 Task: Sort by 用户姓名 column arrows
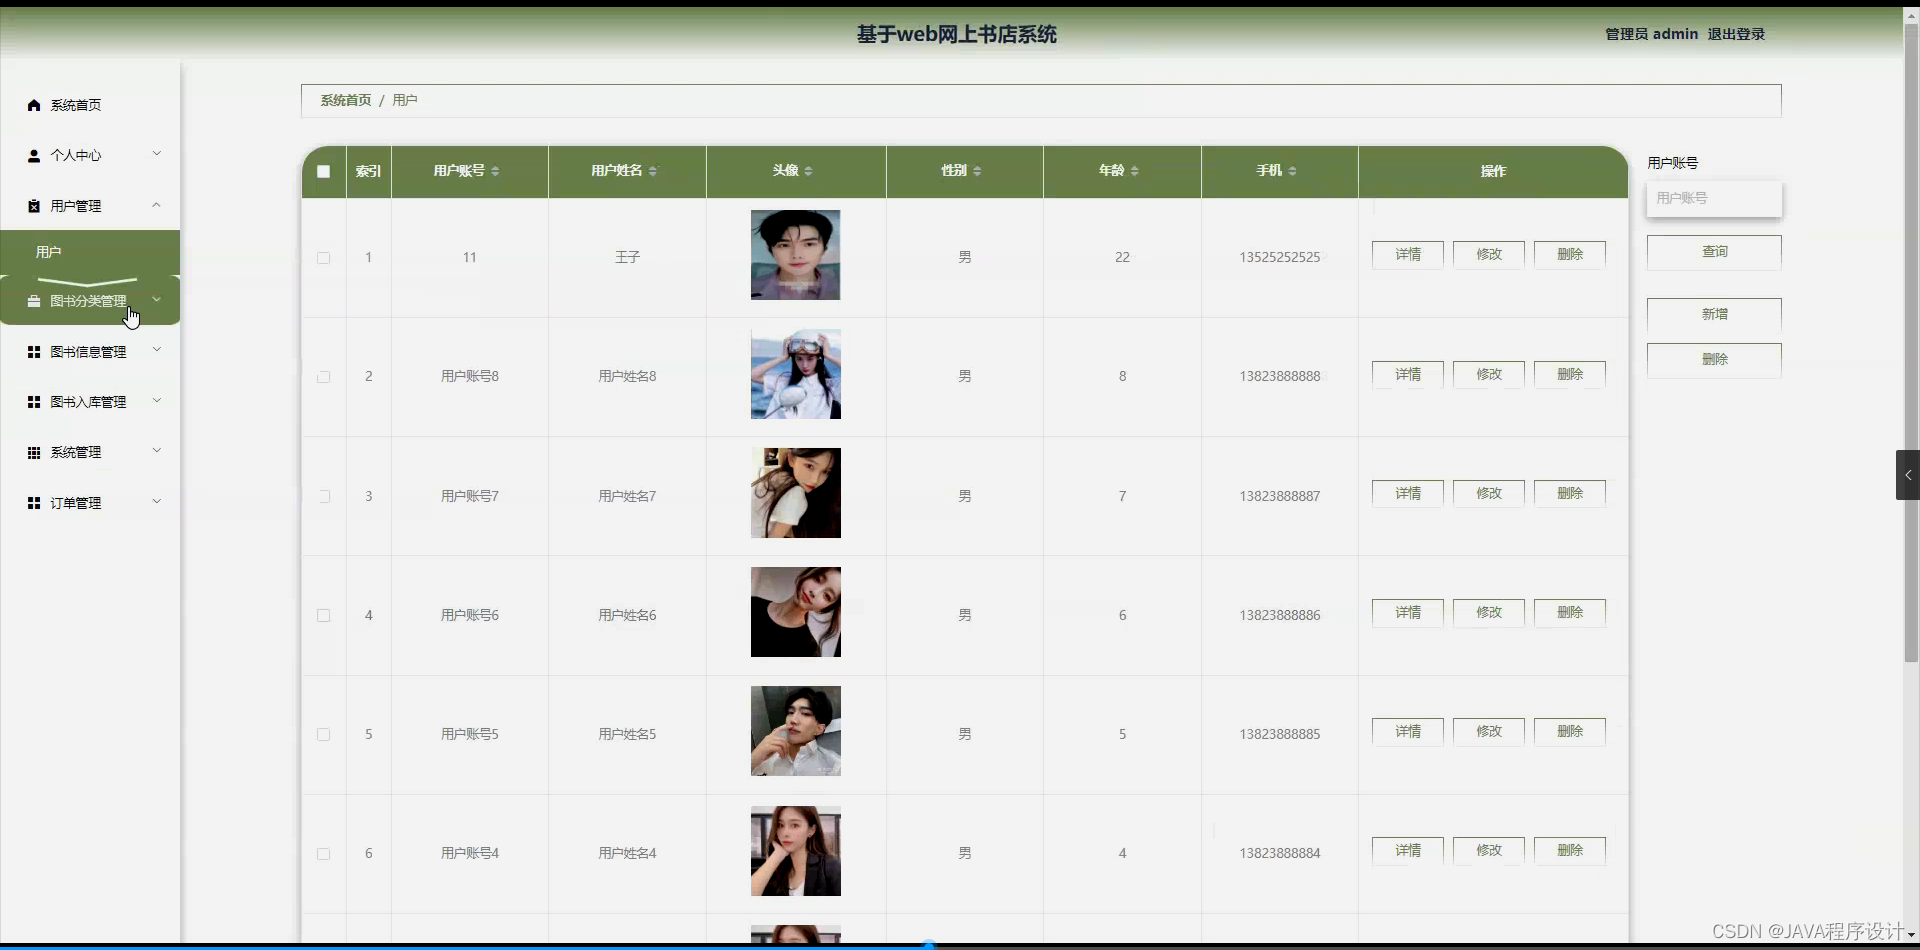click(653, 171)
